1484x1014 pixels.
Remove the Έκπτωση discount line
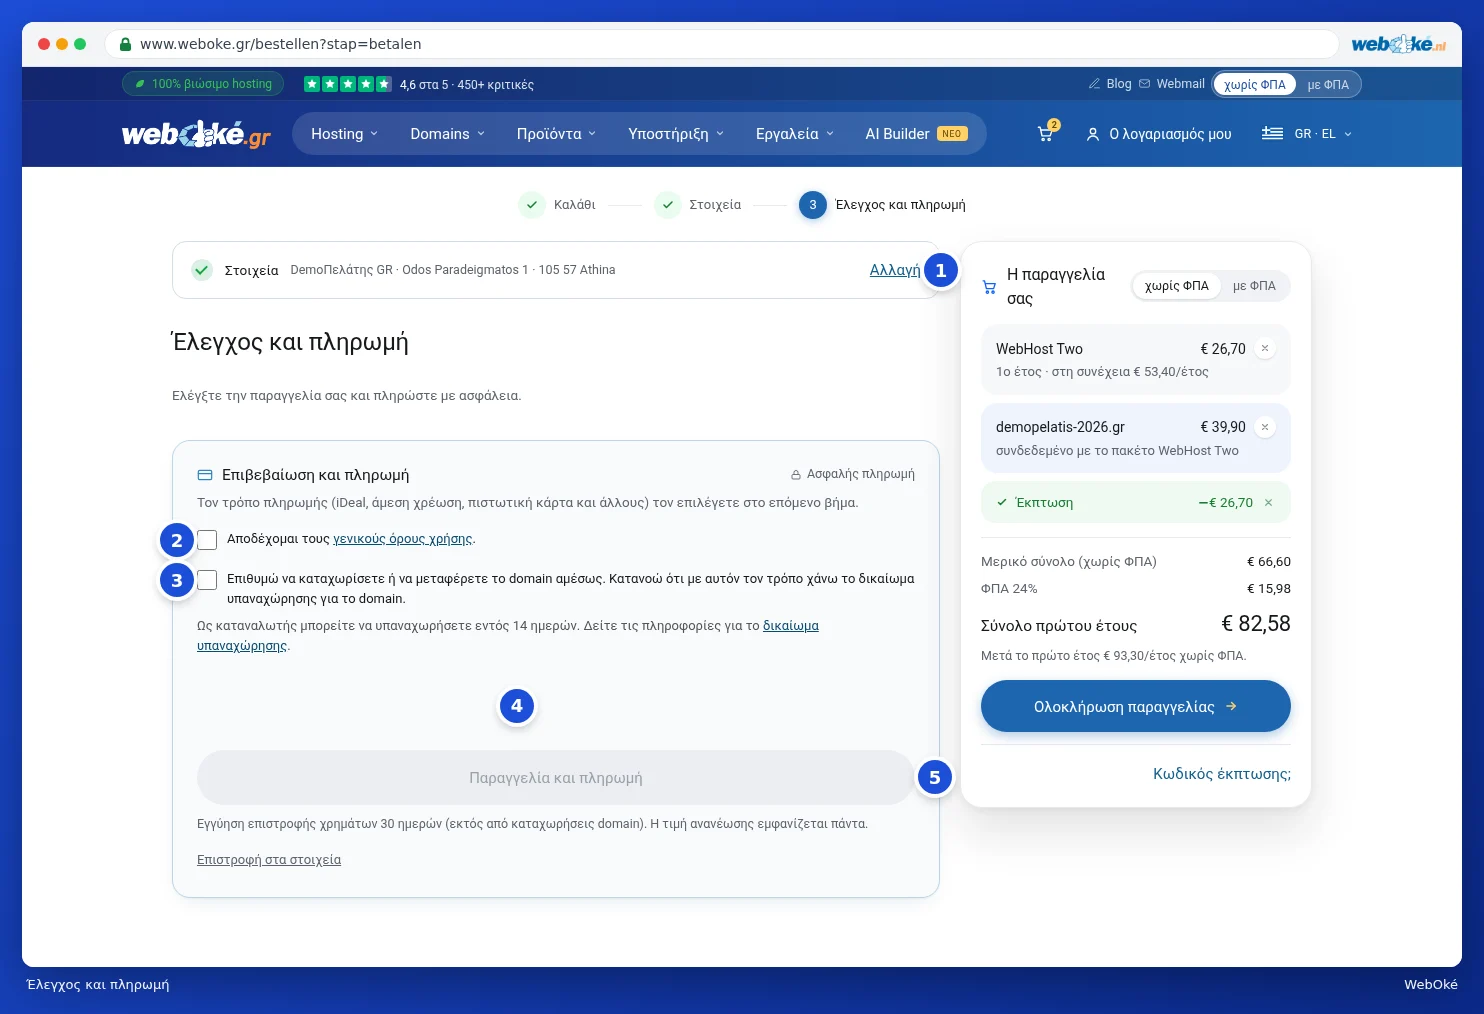1268,503
